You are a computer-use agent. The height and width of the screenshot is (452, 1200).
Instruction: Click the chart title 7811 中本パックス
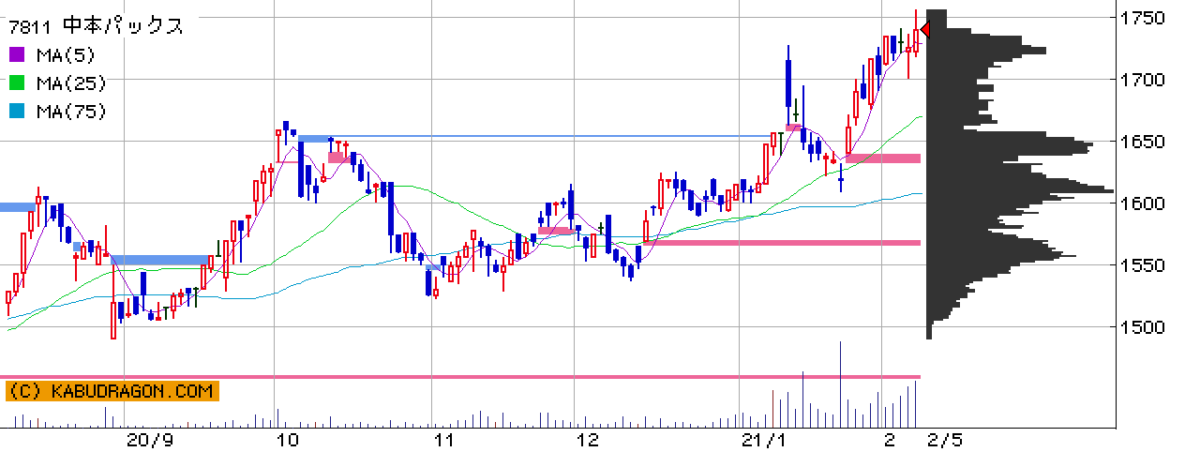(x=96, y=26)
